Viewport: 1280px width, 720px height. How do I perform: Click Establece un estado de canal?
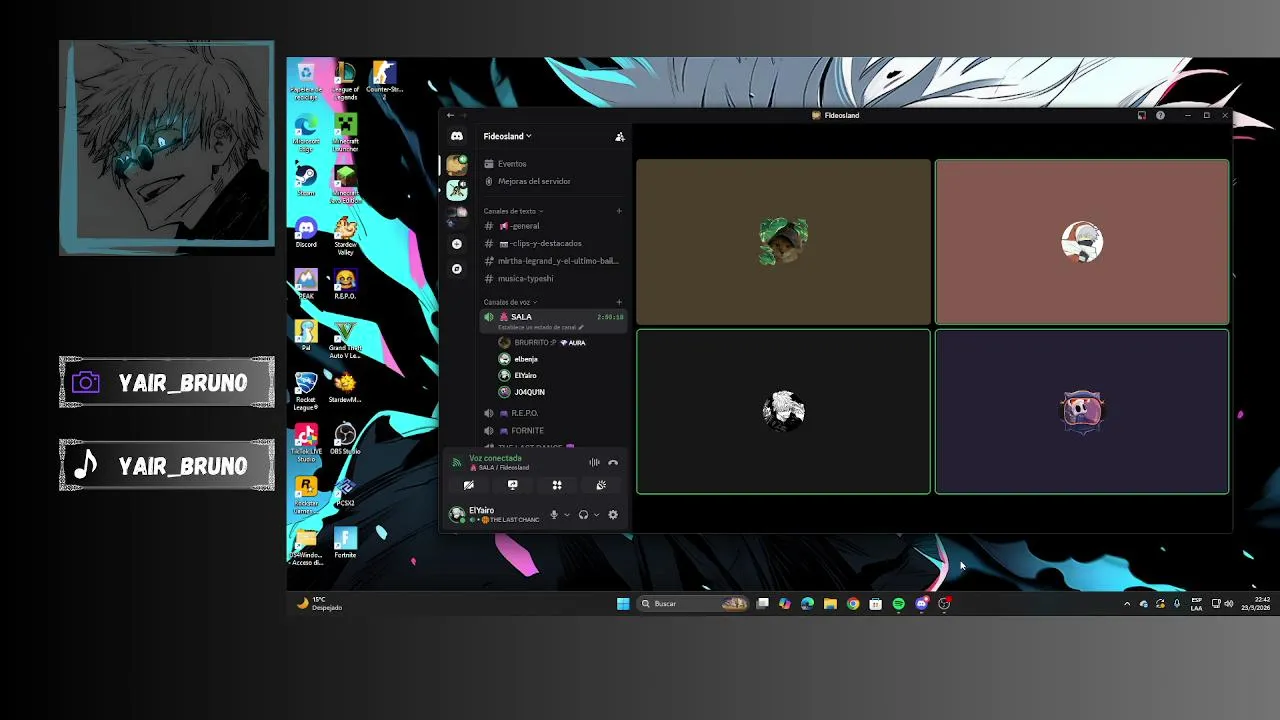541,327
